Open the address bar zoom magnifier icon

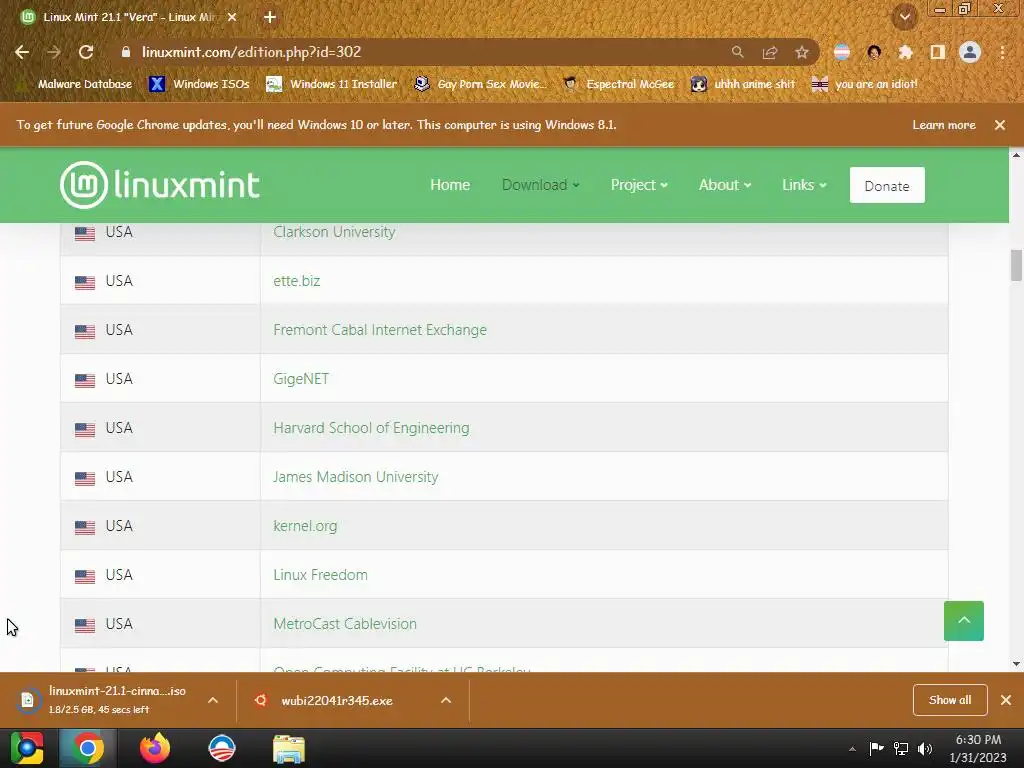point(737,52)
